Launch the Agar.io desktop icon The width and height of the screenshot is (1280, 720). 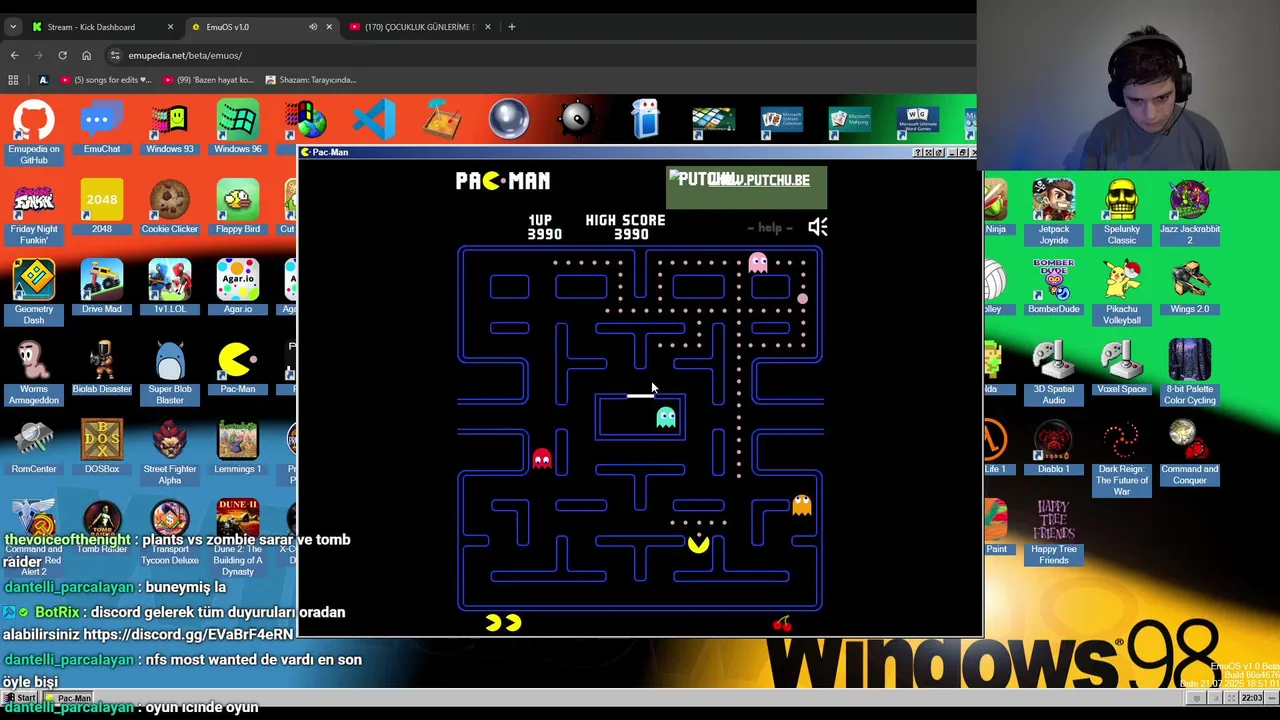tap(238, 288)
